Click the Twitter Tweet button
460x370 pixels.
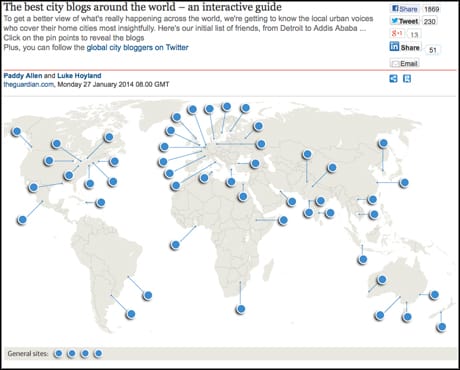click(x=405, y=21)
